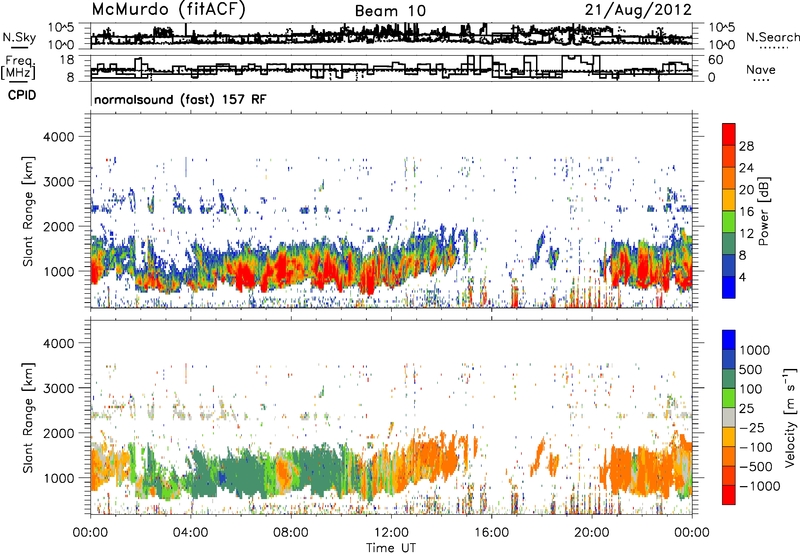This screenshot has width=800, height=554.
Task: Click the "4000" tick of power panel
Action: (58, 137)
